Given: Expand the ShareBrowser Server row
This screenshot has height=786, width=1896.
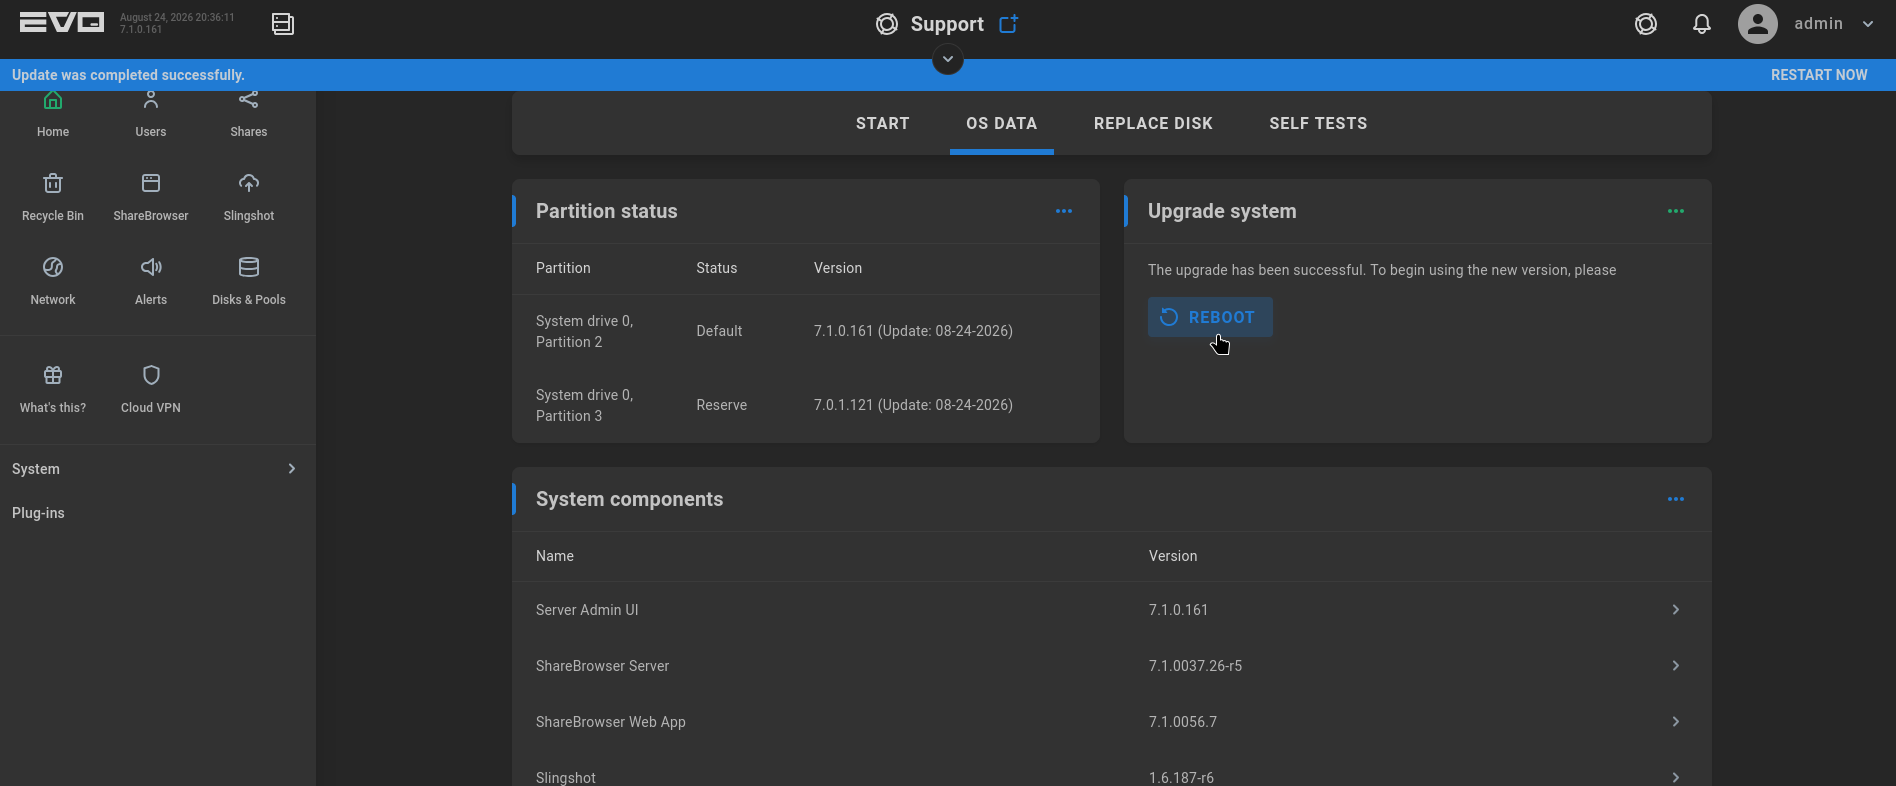Looking at the screenshot, I should [1112, 666].
